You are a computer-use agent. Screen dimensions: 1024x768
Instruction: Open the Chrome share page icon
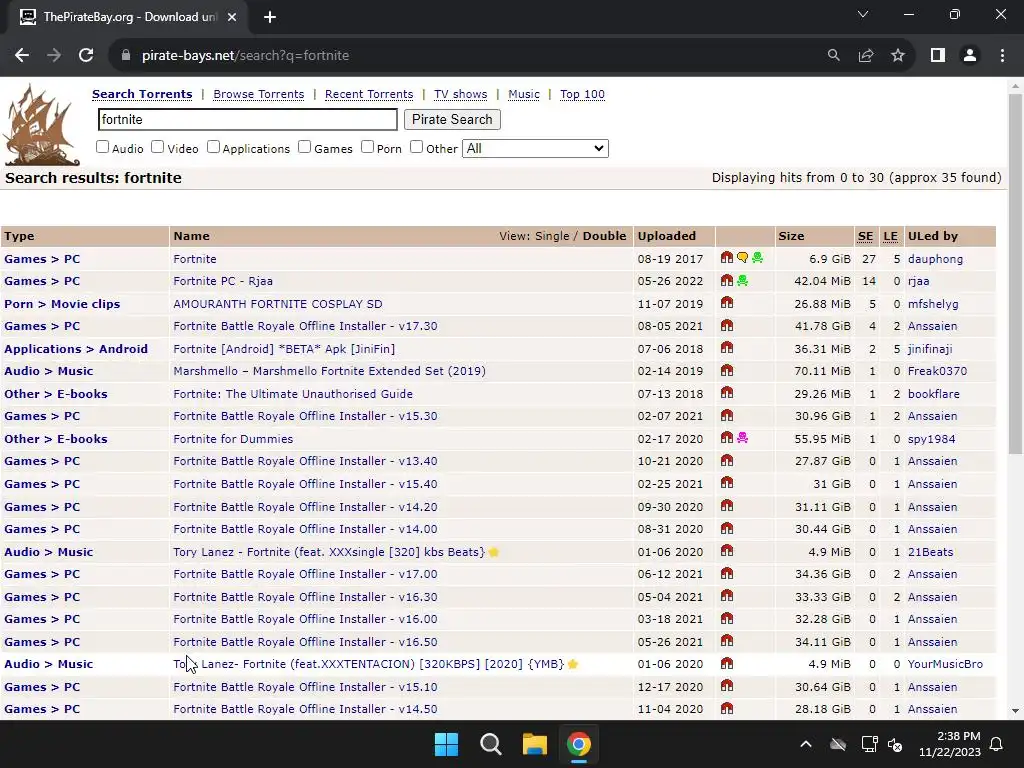pyautogui.click(x=866, y=56)
